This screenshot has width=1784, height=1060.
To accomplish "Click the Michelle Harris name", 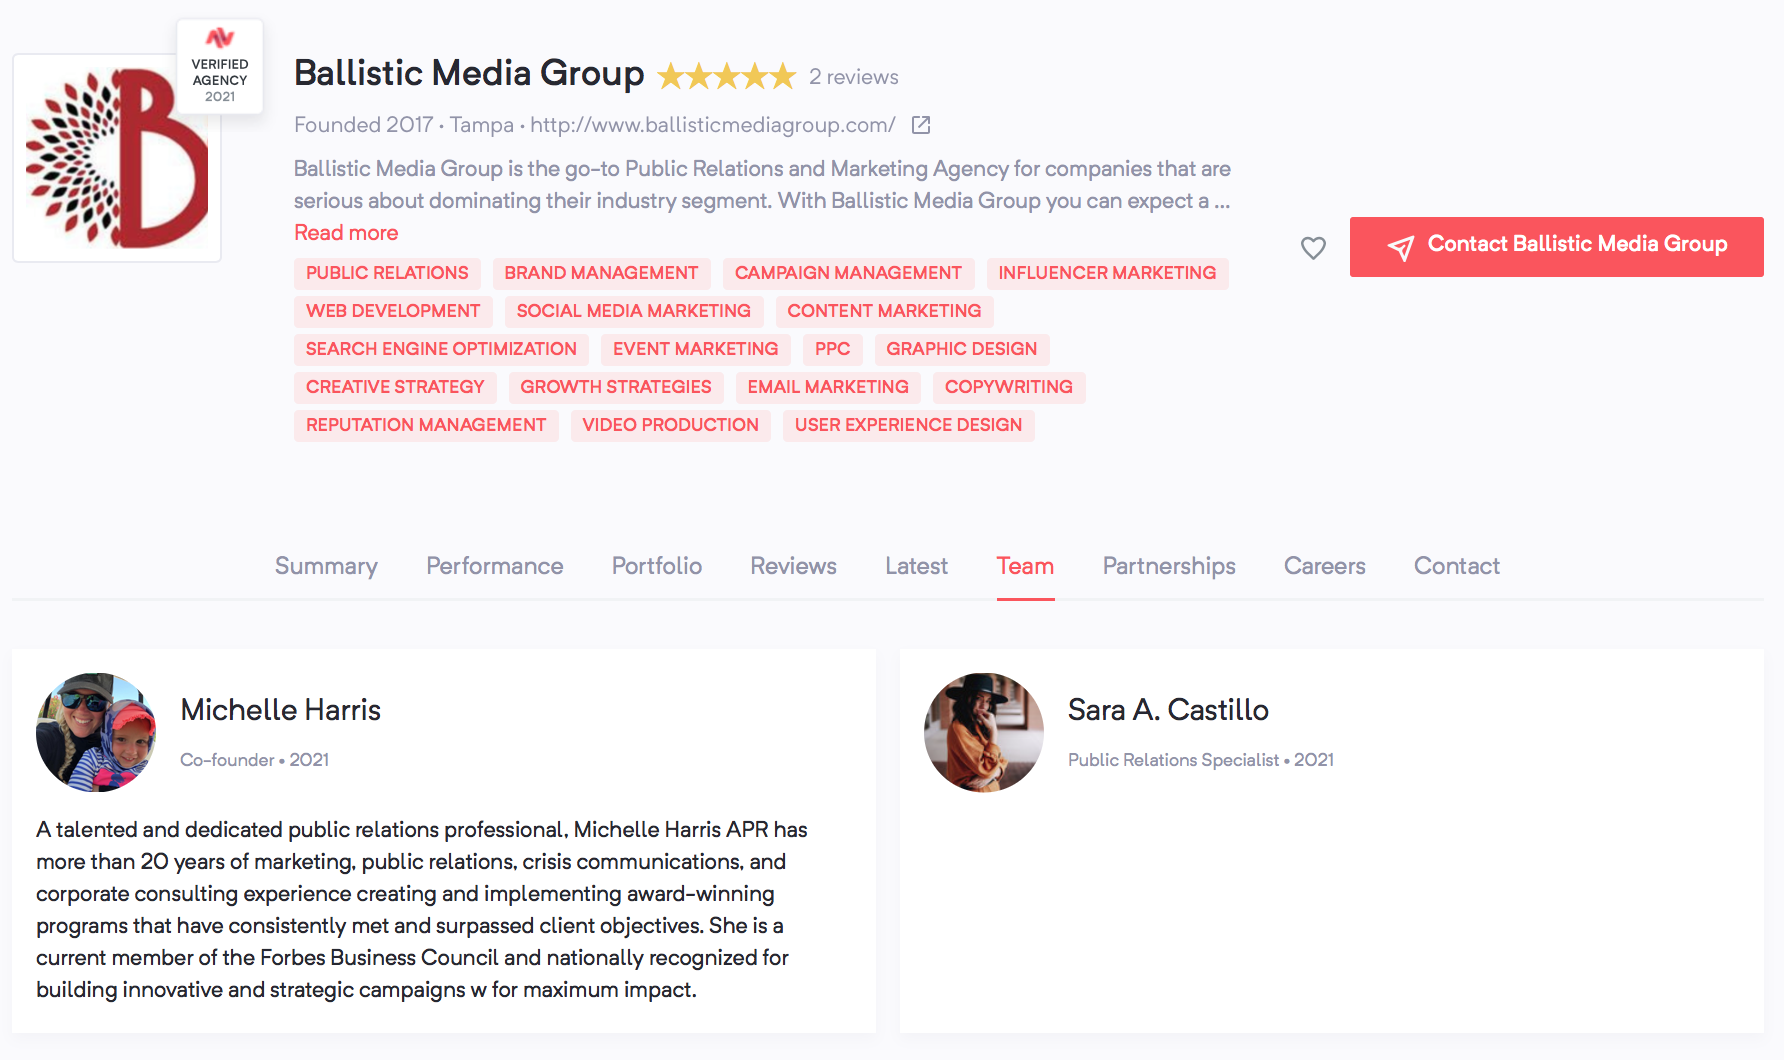I will point(281,710).
